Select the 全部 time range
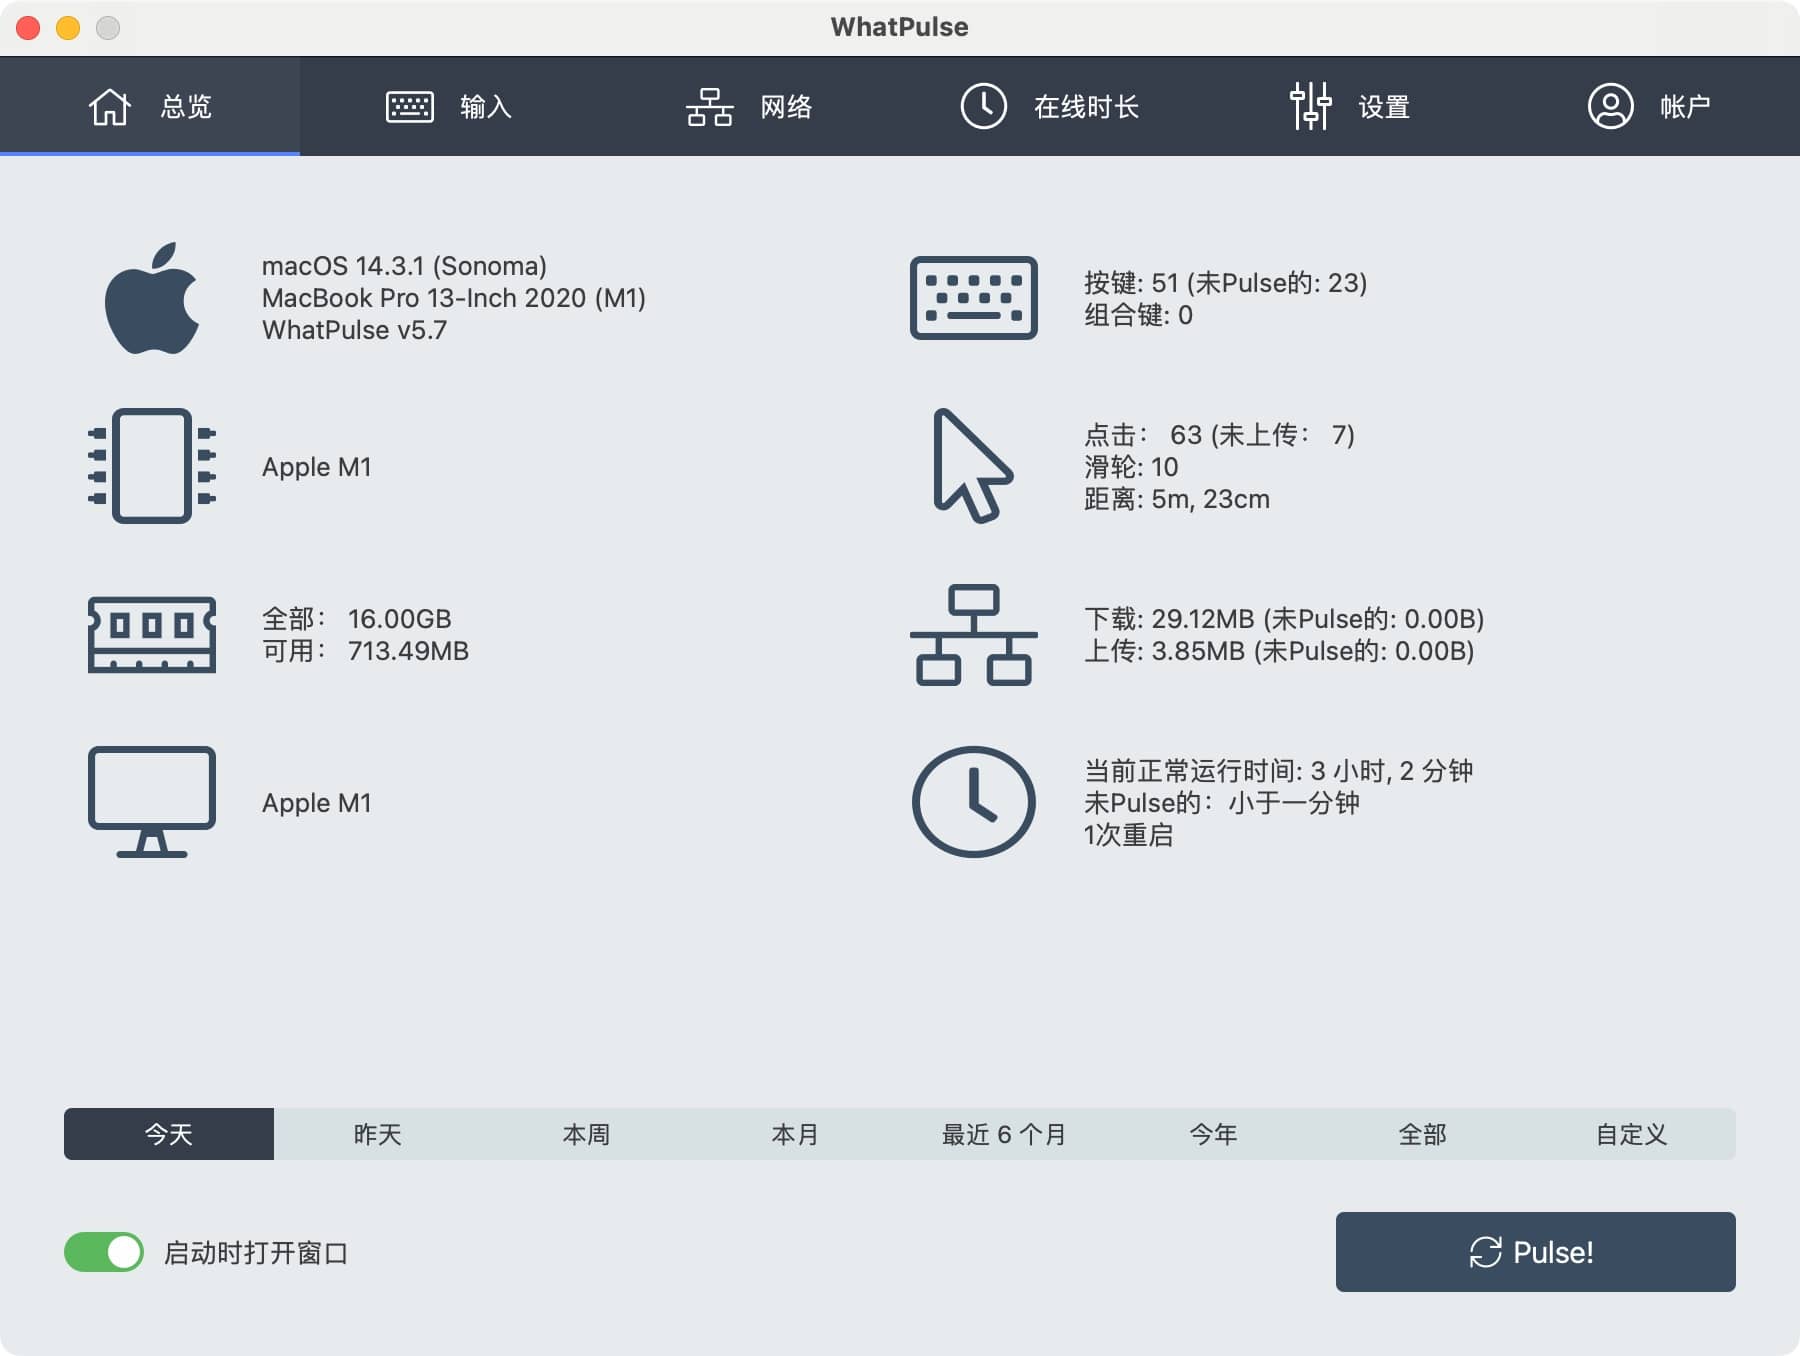1800x1356 pixels. click(x=1423, y=1134)
